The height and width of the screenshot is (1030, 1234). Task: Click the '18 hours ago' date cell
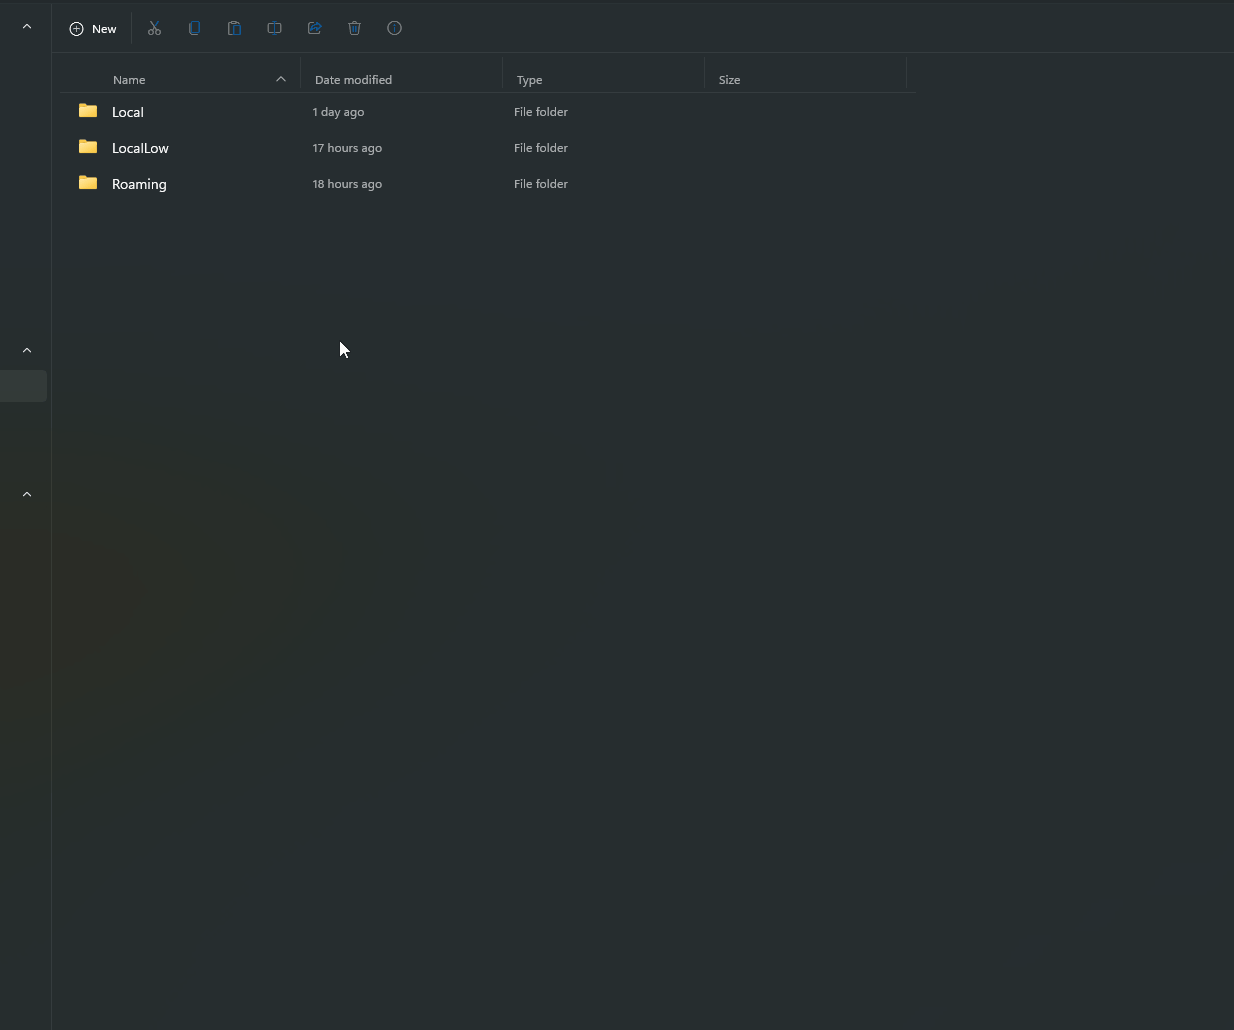[x=347, y=184]
